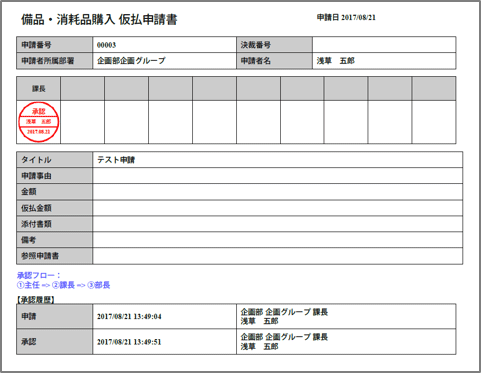Select the 企画部企画グループ department cell
Image resolution: width=482 pixels, height=374 pixels.
[x=164, y=61]
